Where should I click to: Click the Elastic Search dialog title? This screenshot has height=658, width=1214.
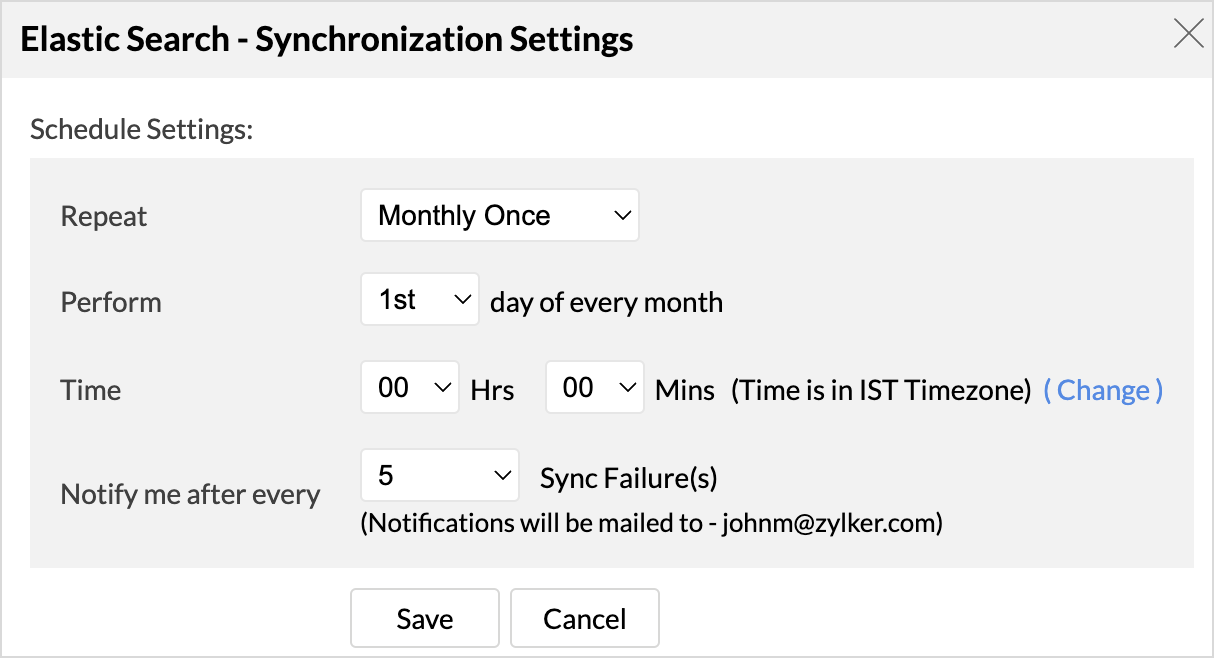click(x=327, y=39)
